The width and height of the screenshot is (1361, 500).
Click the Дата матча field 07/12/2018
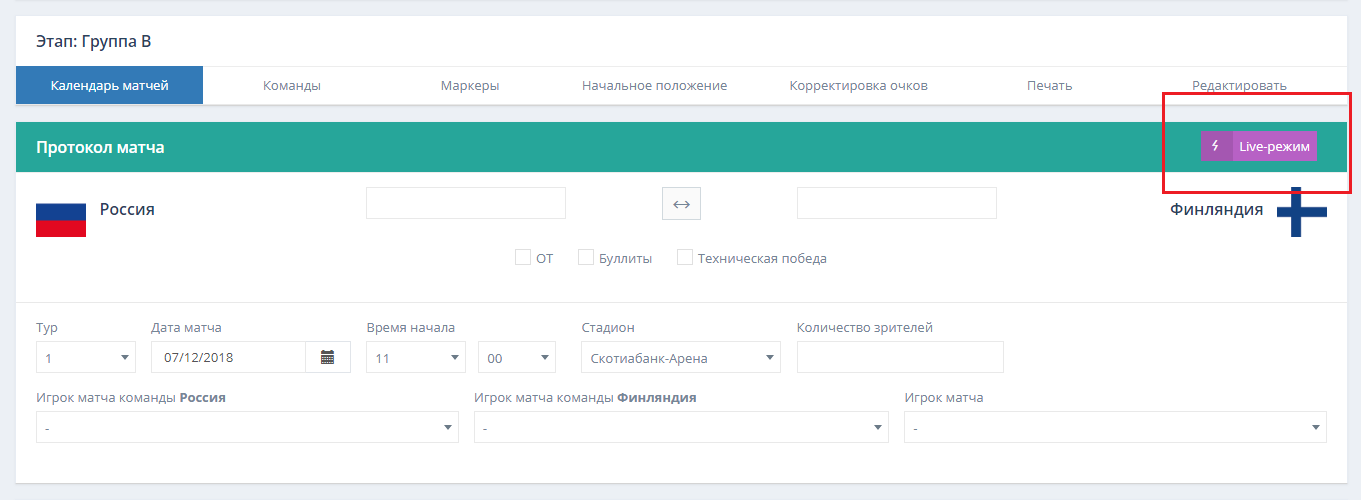pos(229,357)
